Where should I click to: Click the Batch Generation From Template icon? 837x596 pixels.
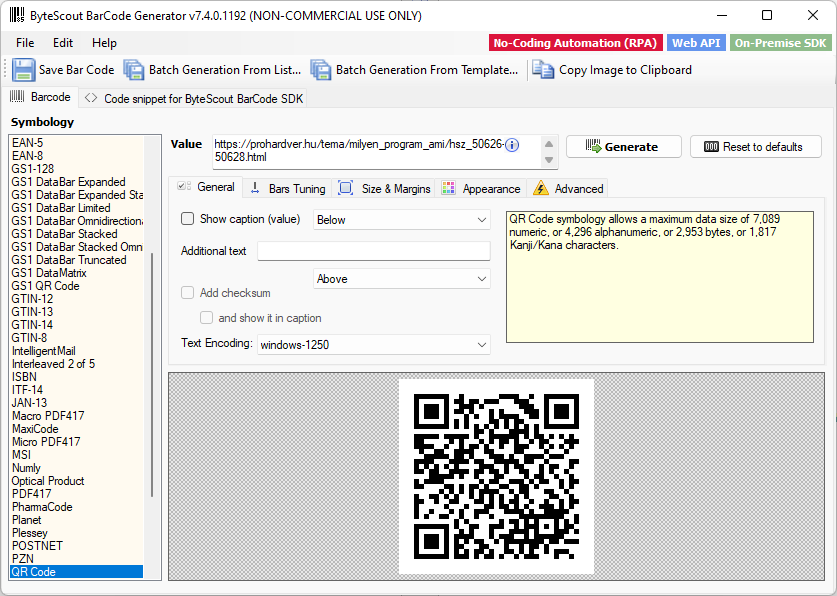coord(321,70)
